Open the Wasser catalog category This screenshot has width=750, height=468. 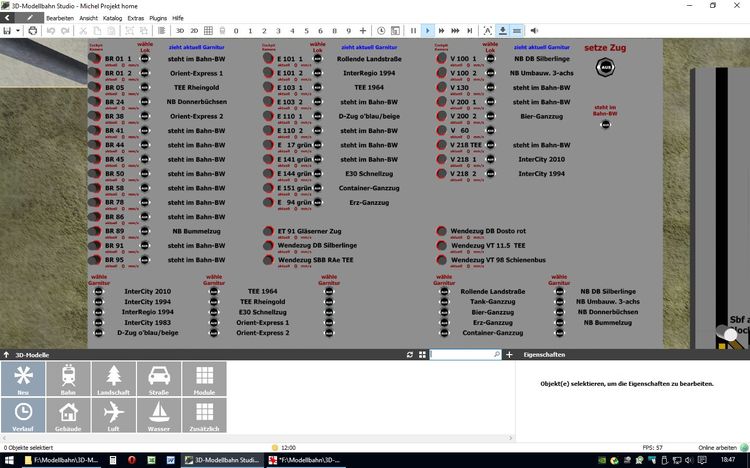tap(159, 415)
